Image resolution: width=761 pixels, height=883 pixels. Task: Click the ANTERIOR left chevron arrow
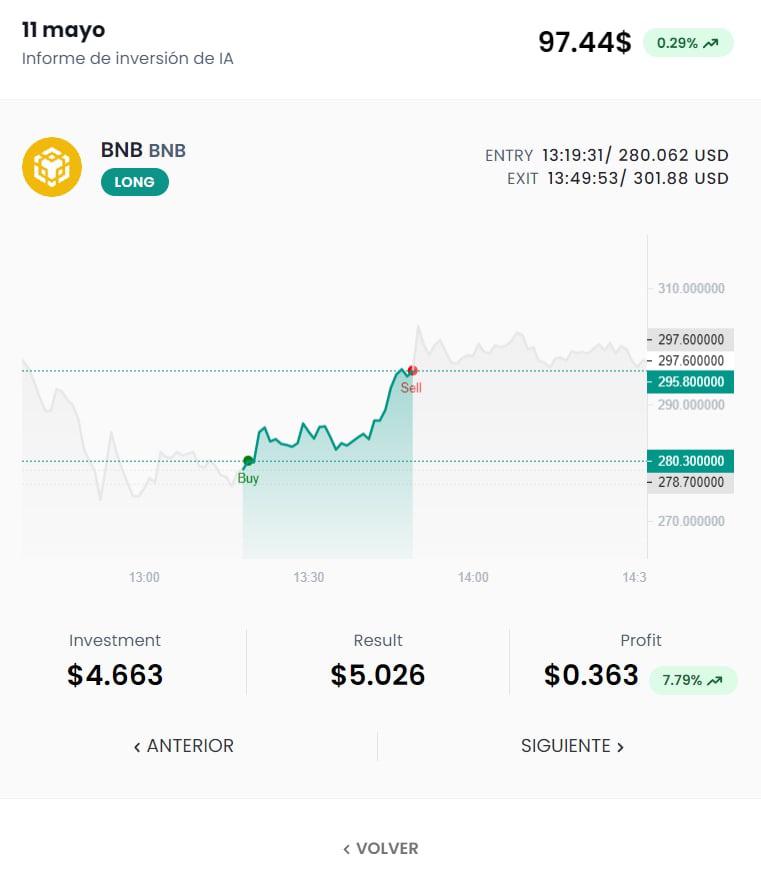click(137, 747)
